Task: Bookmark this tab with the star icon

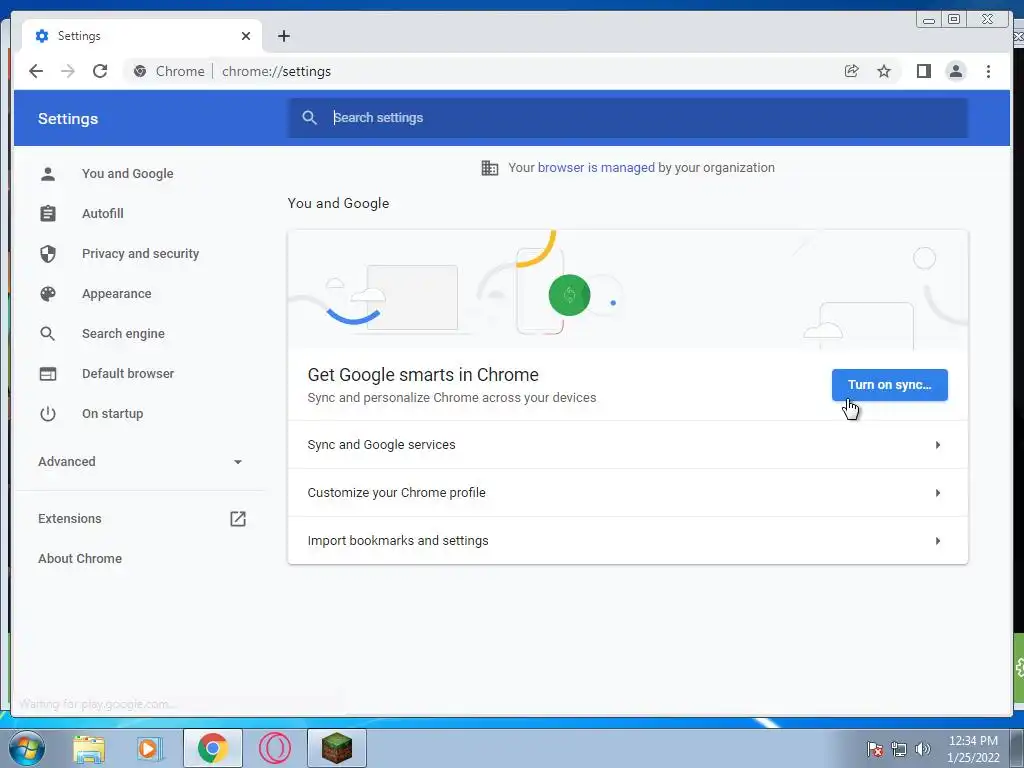Action: pos(884,71)
